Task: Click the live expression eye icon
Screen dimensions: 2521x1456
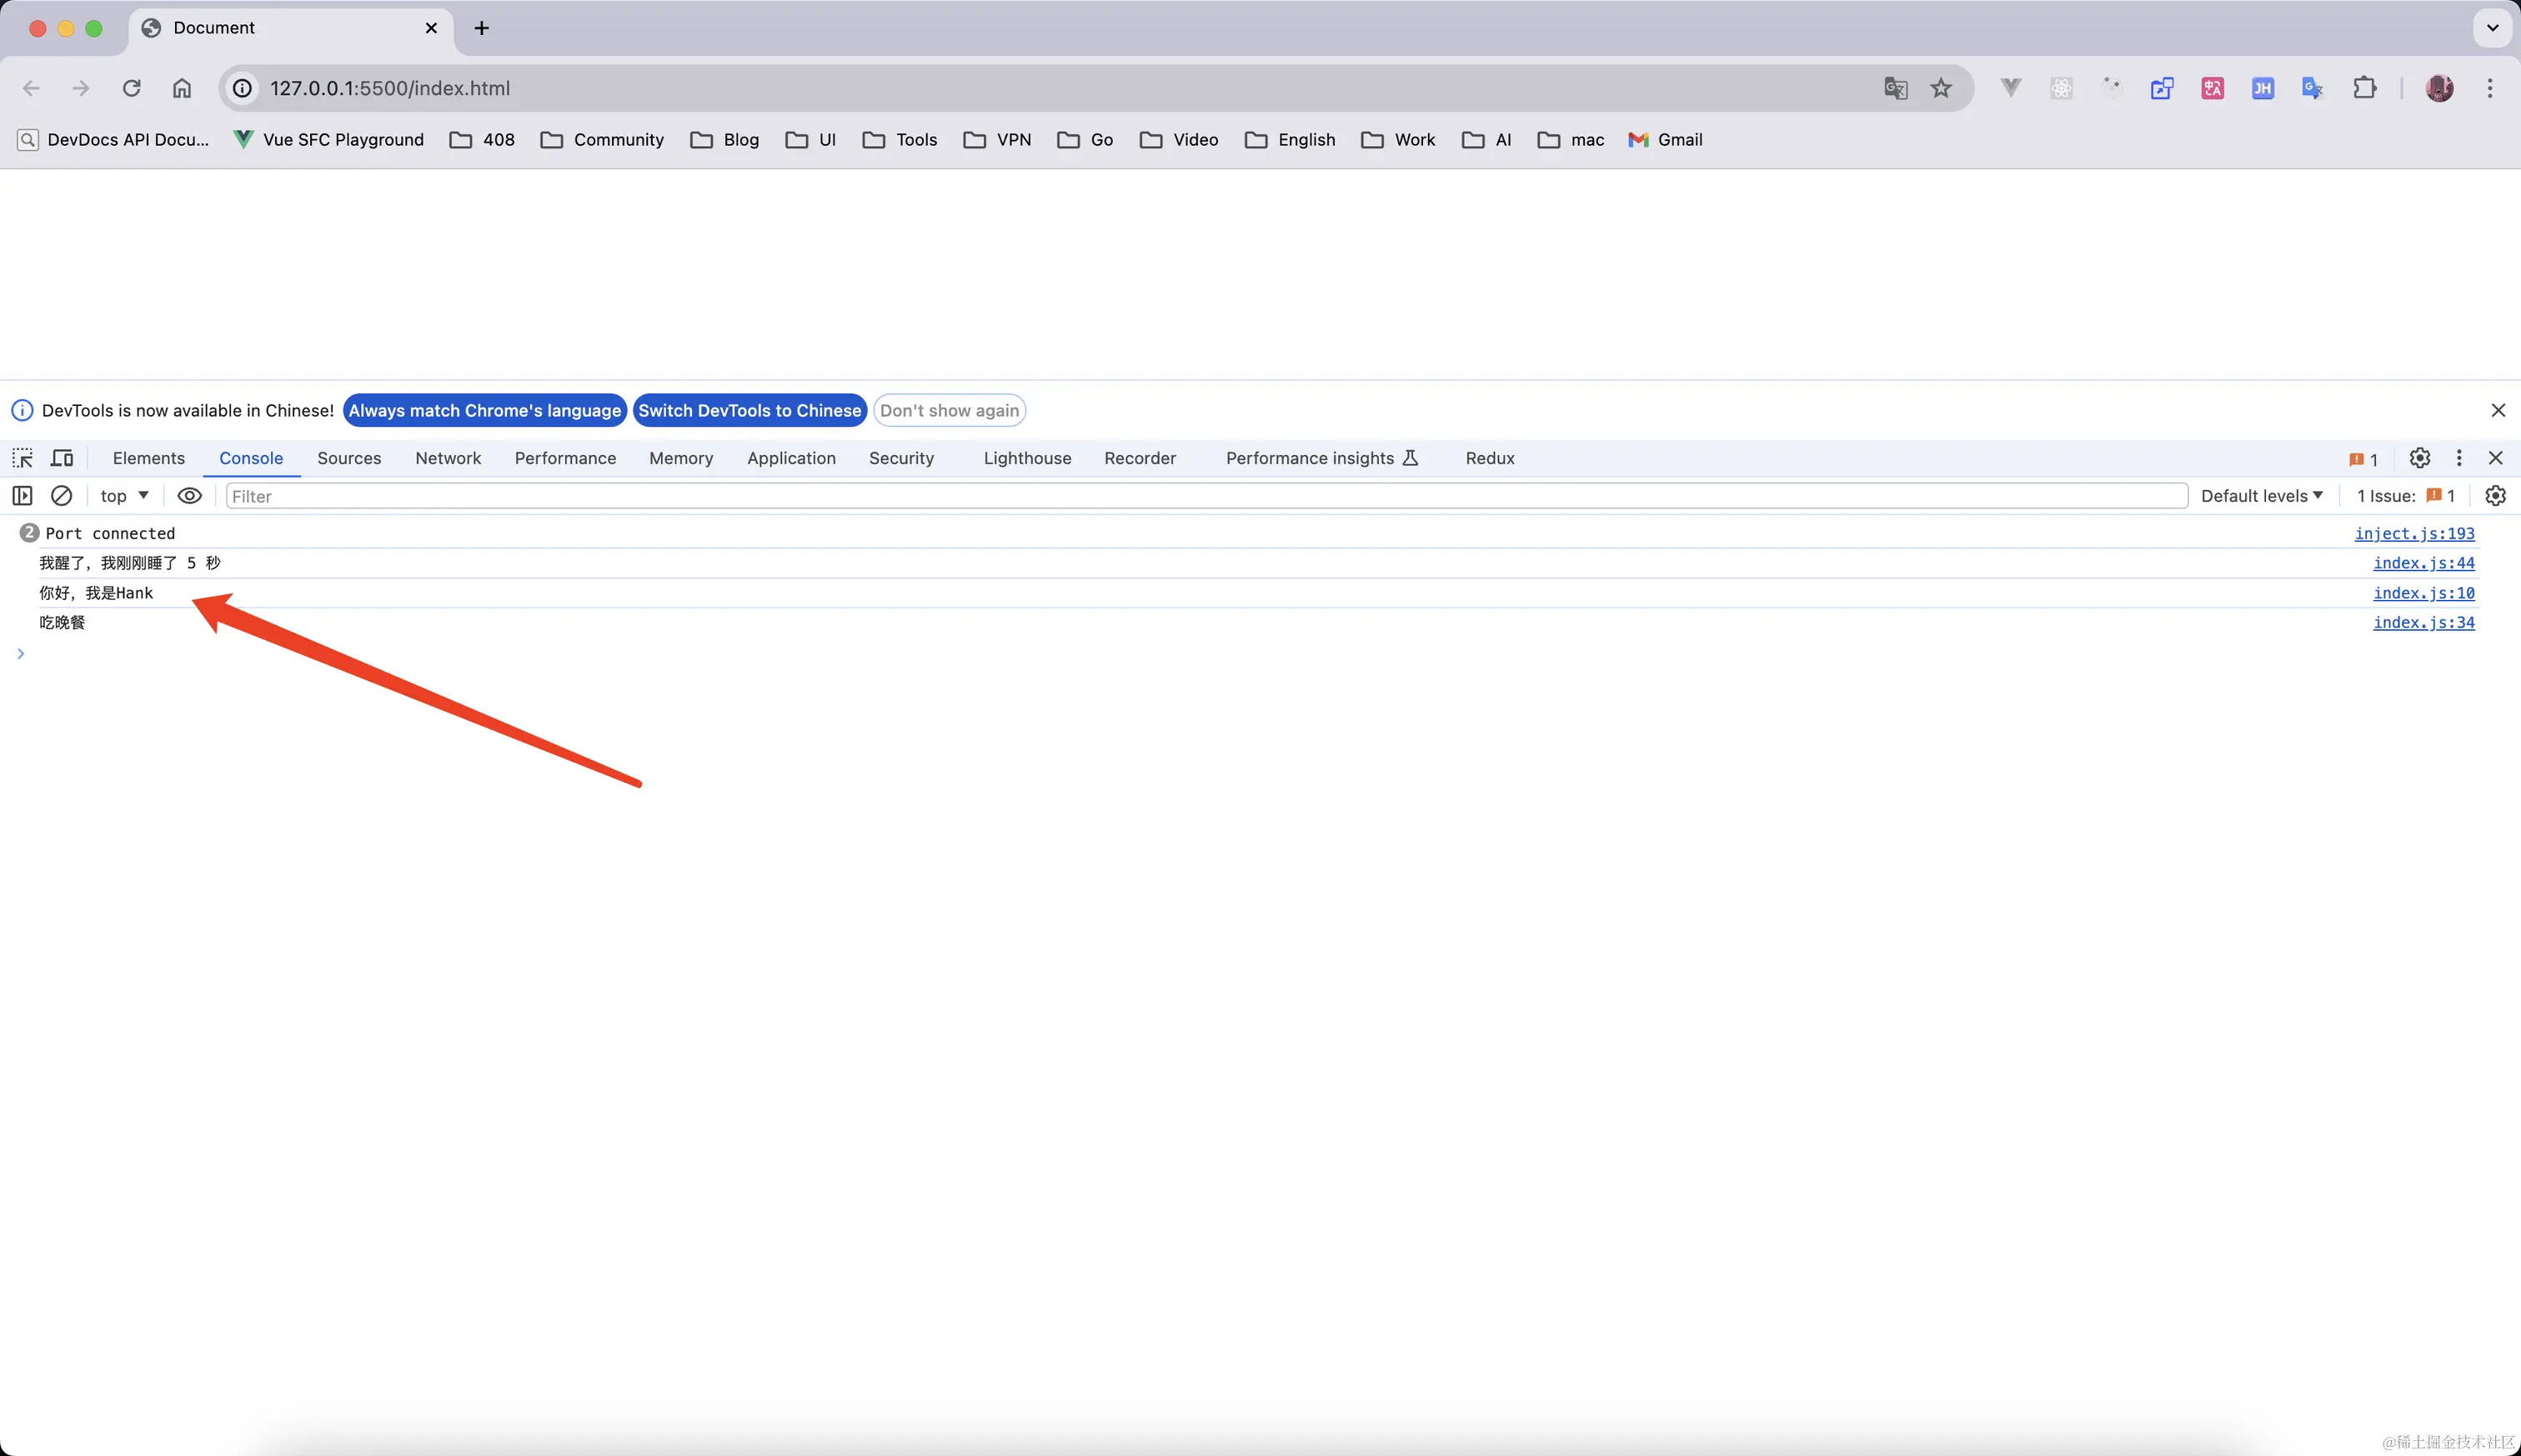Action: pos(189,496)
